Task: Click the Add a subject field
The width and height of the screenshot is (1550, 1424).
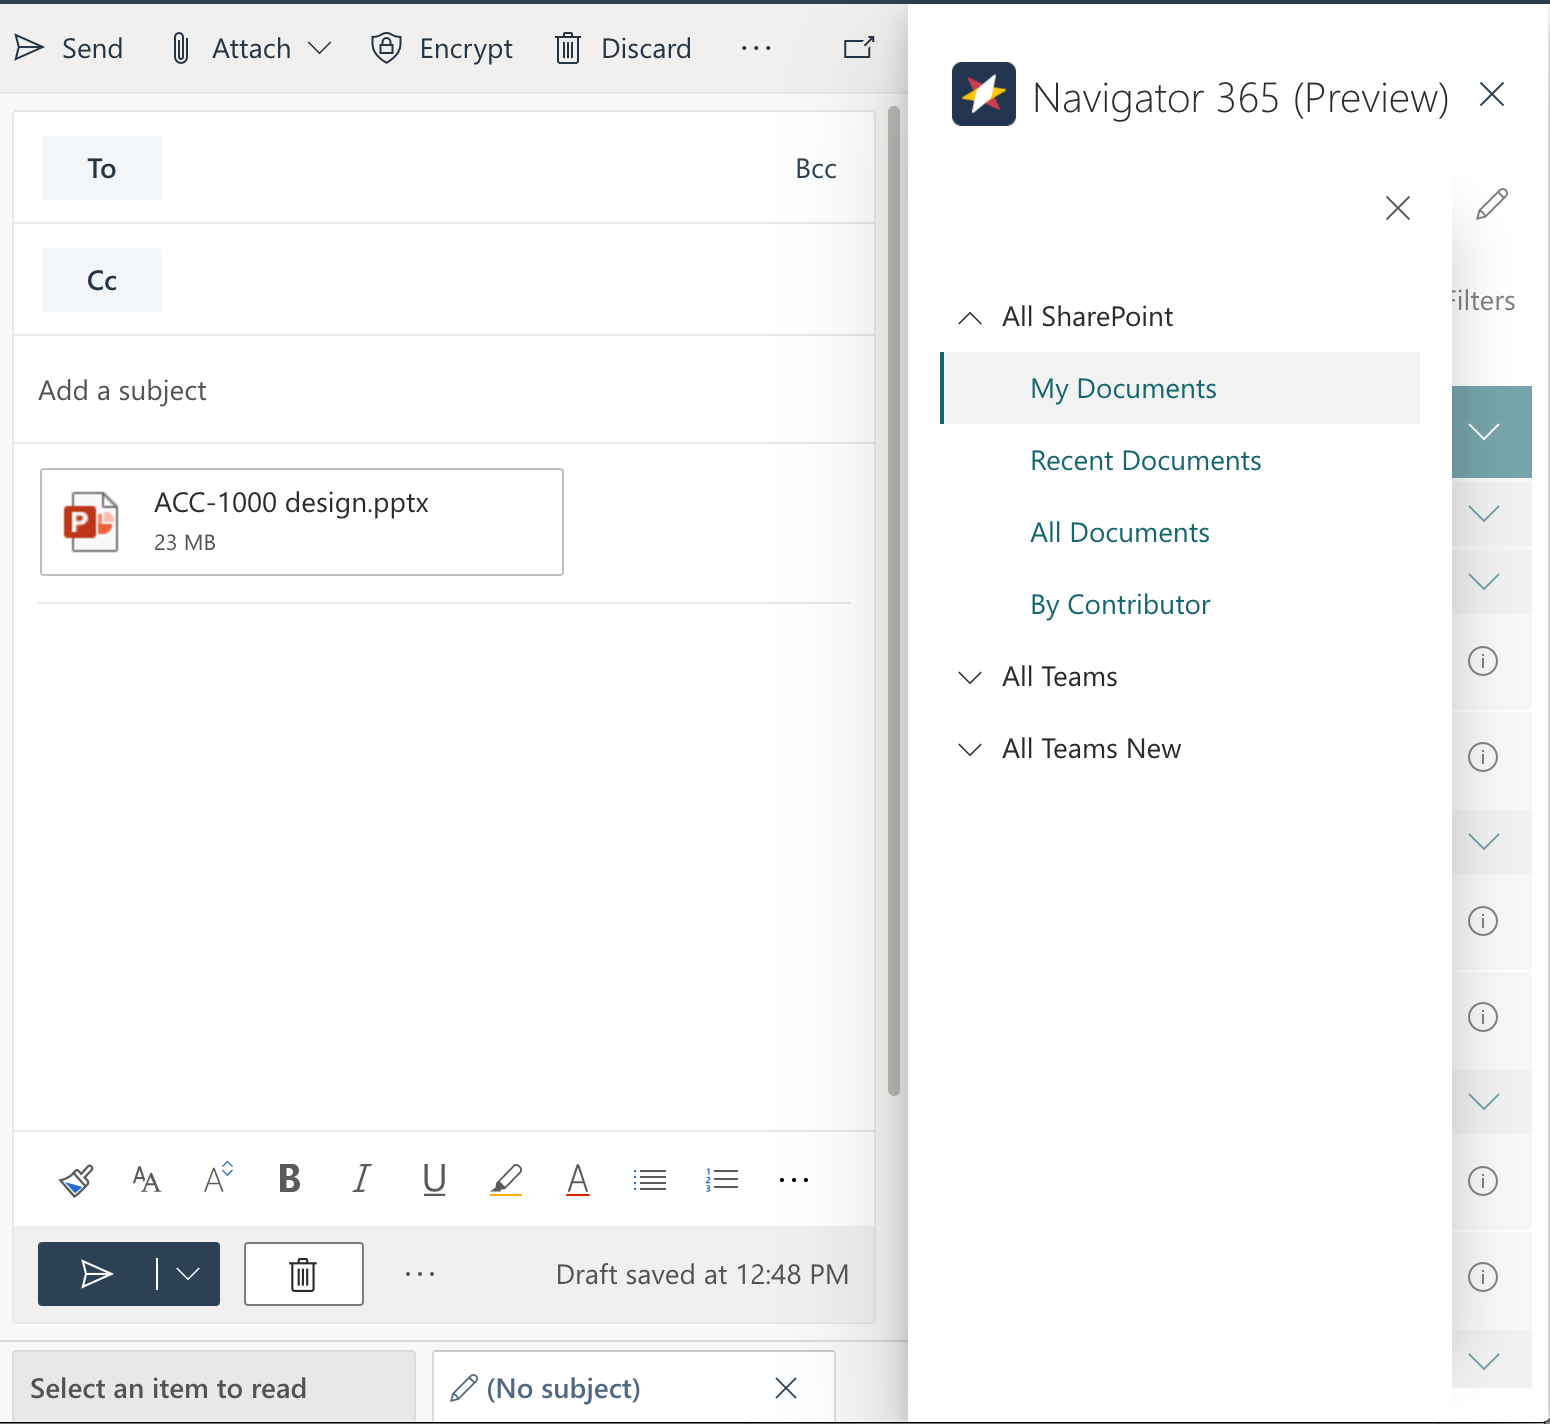Action: coord(444,390)
